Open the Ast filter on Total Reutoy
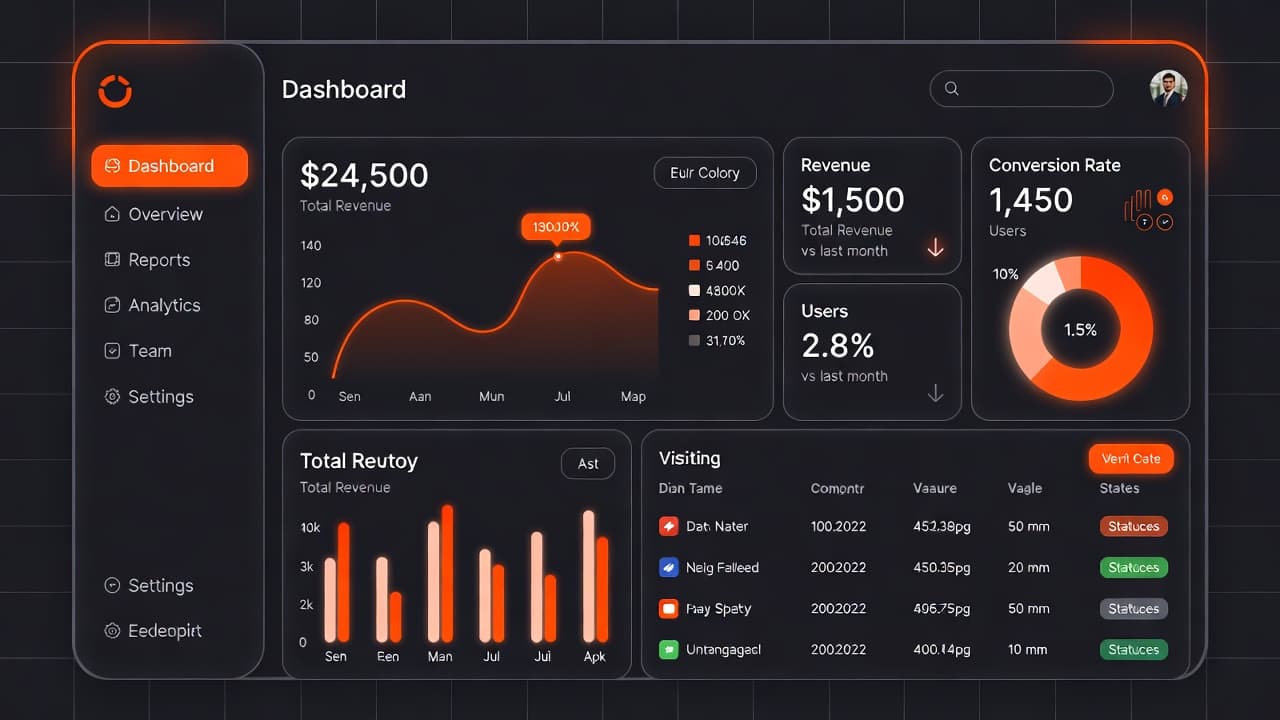 pyautogui.click(x=588, y=463)
